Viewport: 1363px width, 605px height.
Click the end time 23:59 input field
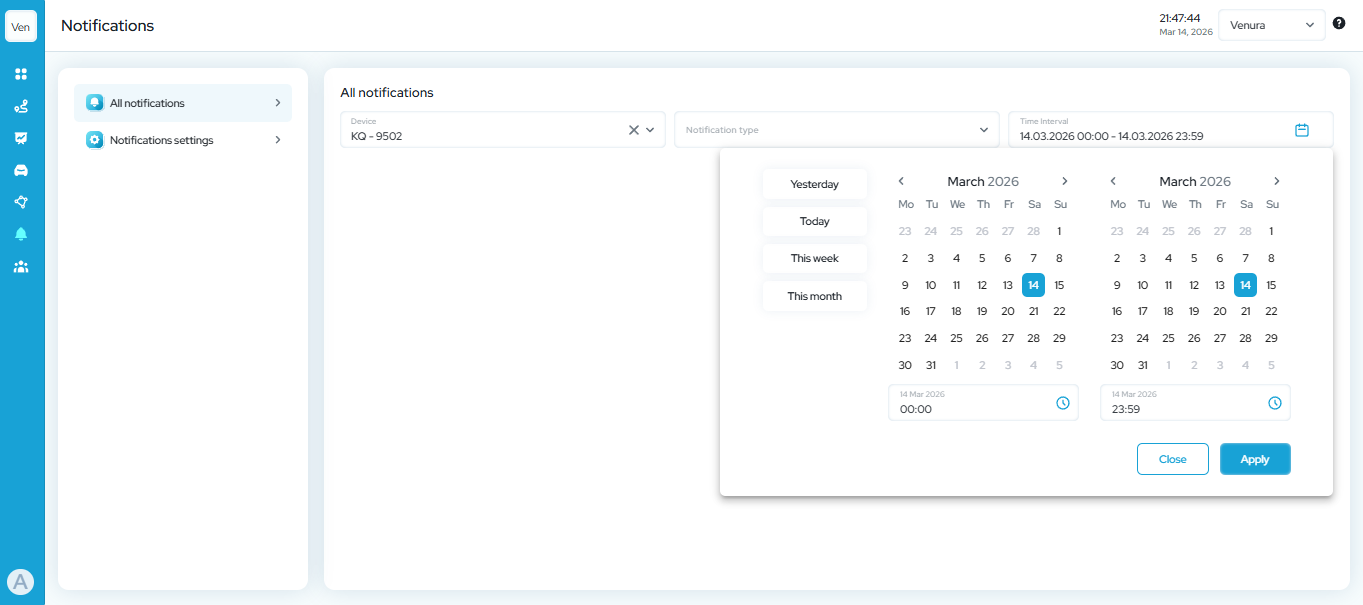pyautogui.click(x=1180, y=409)
